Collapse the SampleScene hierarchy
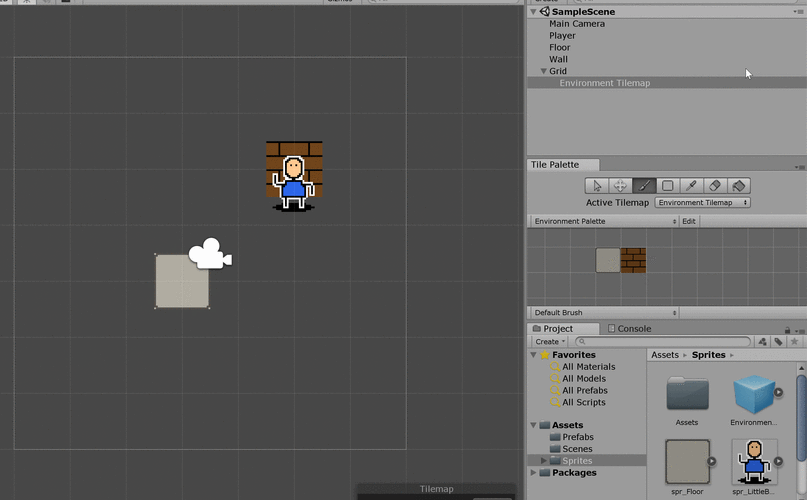 (x=534, y=11)
